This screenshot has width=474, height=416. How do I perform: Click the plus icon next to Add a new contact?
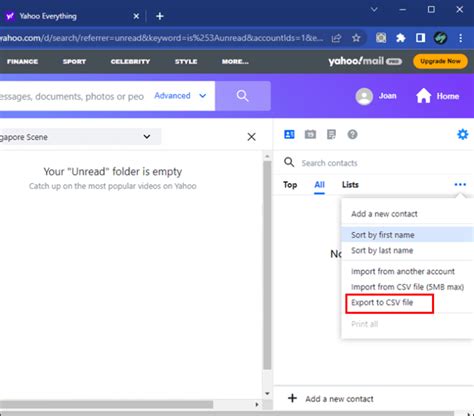point(292,398)
